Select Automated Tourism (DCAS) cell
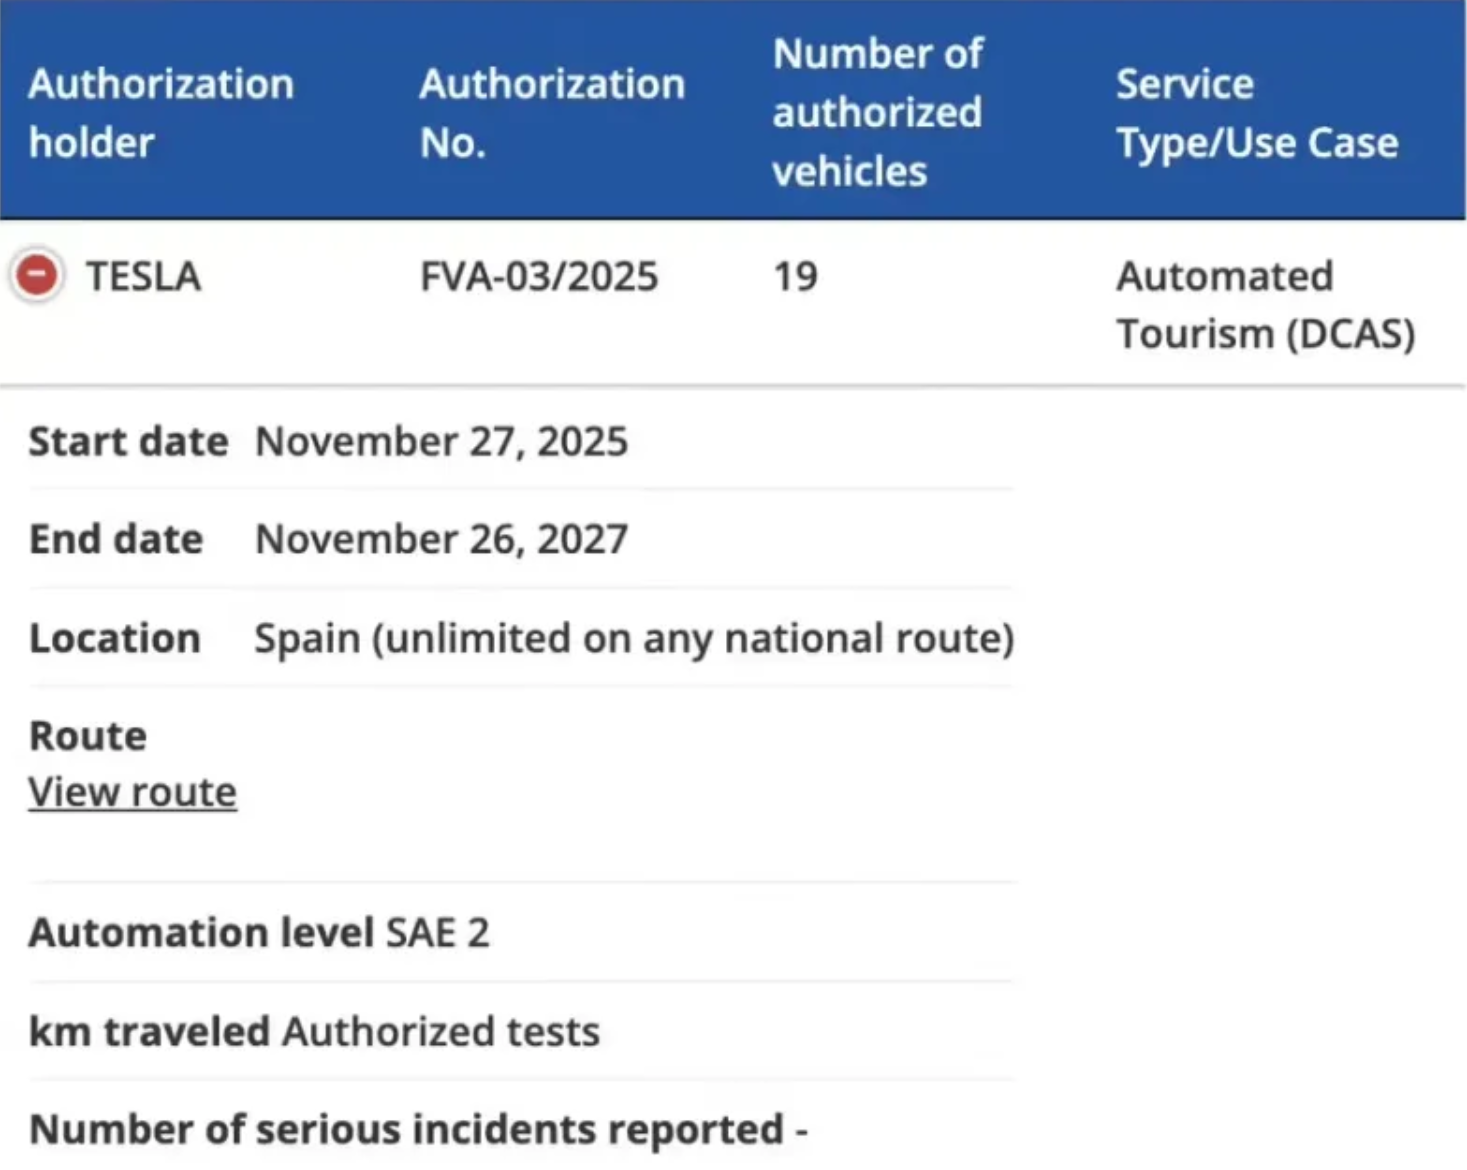The width and height of the screenshot is (1467, 1170). (x=1265, y=304)
